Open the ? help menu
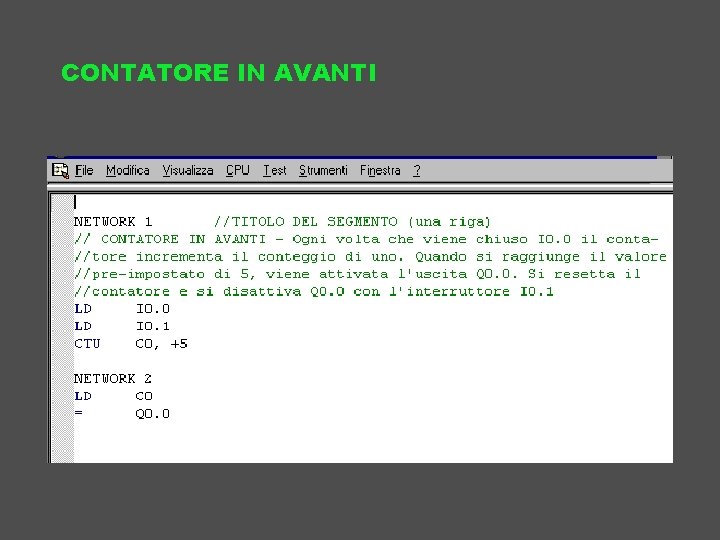This screenshot has height=540, width=720. (416, 171)
